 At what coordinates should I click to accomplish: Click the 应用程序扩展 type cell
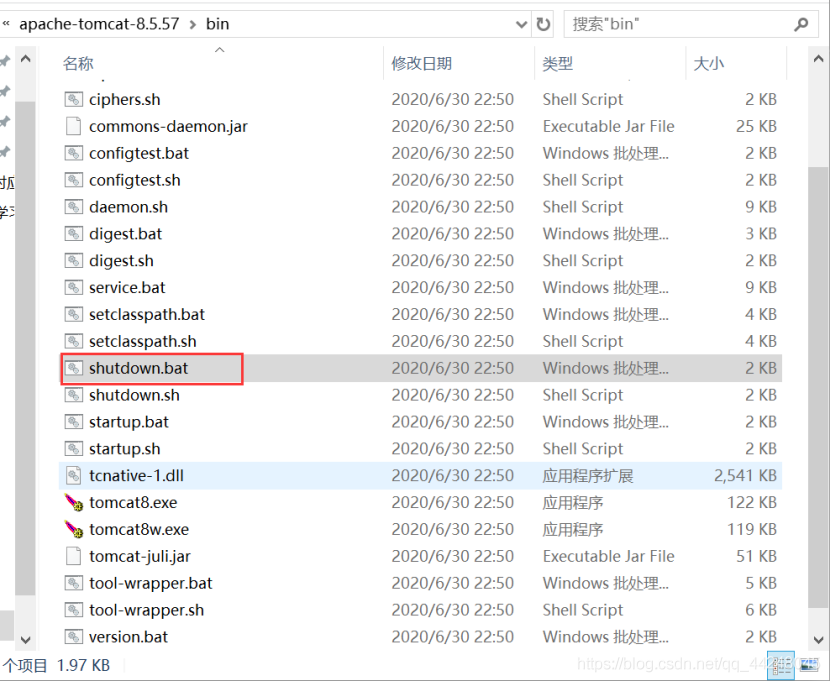tap(588, 475)
